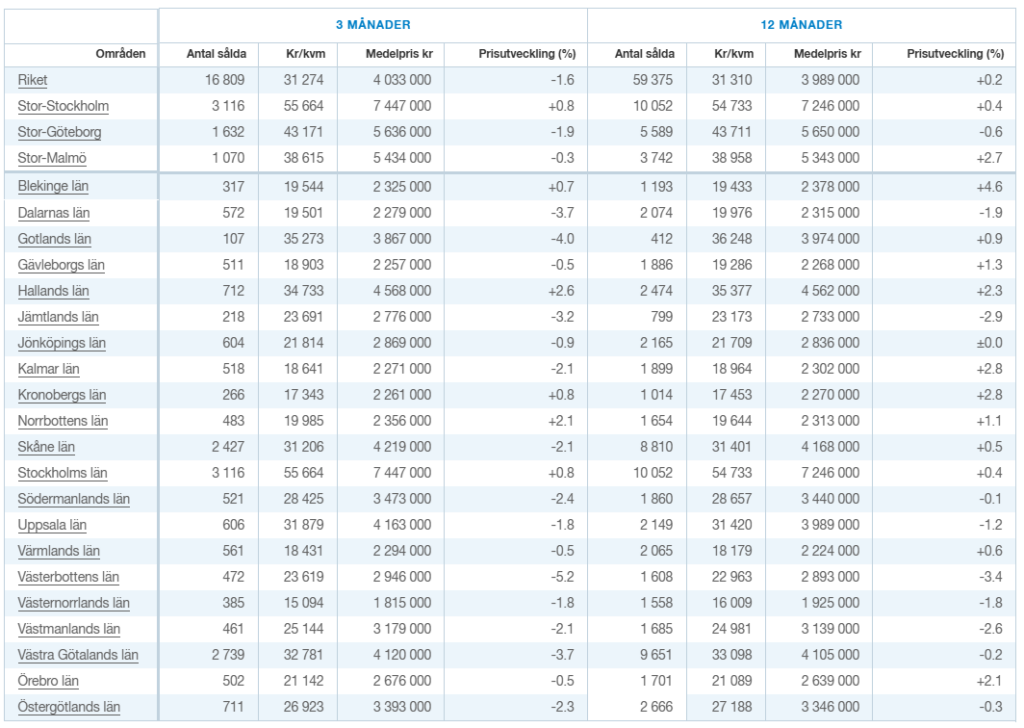Select the Stor-Malmö link
The height and width of the screenshot is (728, 1024).
click(x=53, y=158)
